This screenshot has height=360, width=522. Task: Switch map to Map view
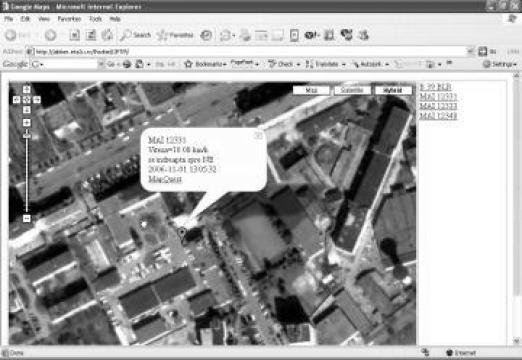click(311, 90)
